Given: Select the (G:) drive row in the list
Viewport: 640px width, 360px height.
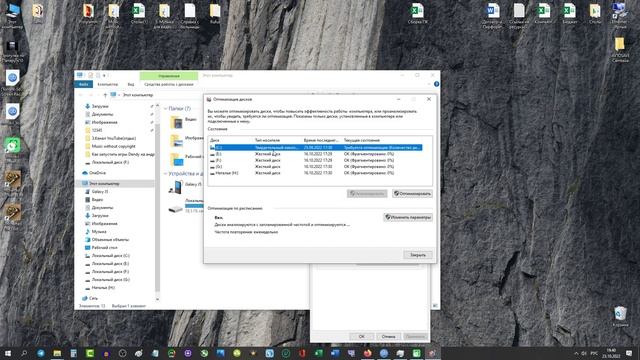Looking at the screenshot, I should click(x=316, y=167).
